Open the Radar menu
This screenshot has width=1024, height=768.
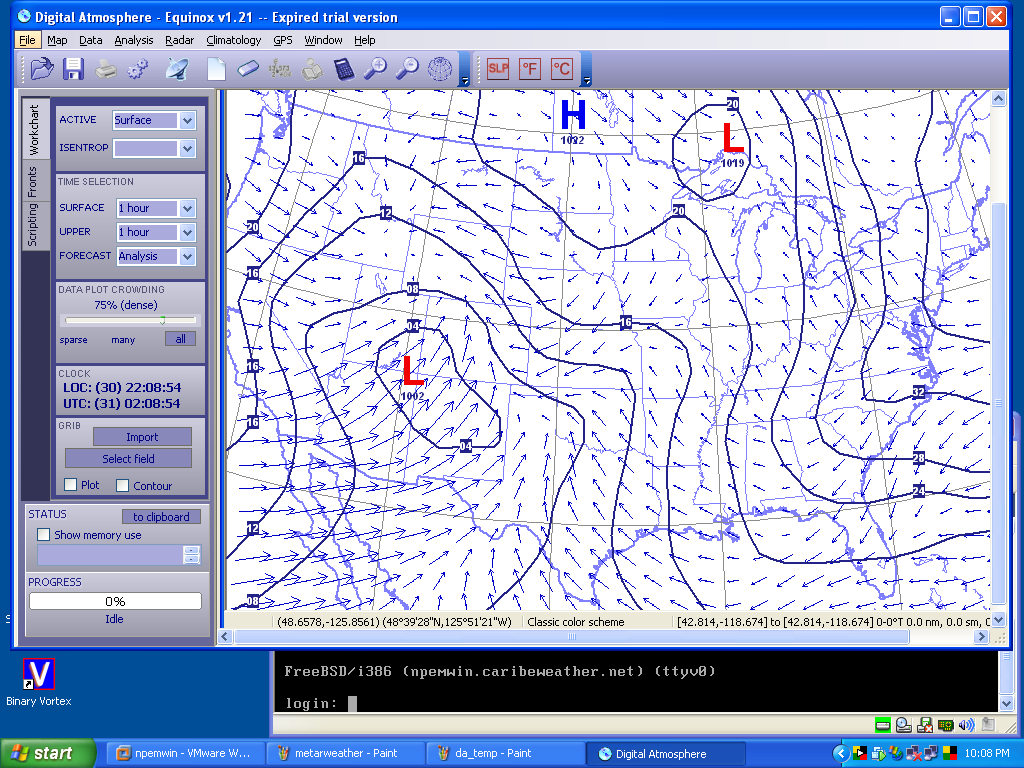(180, 40)
